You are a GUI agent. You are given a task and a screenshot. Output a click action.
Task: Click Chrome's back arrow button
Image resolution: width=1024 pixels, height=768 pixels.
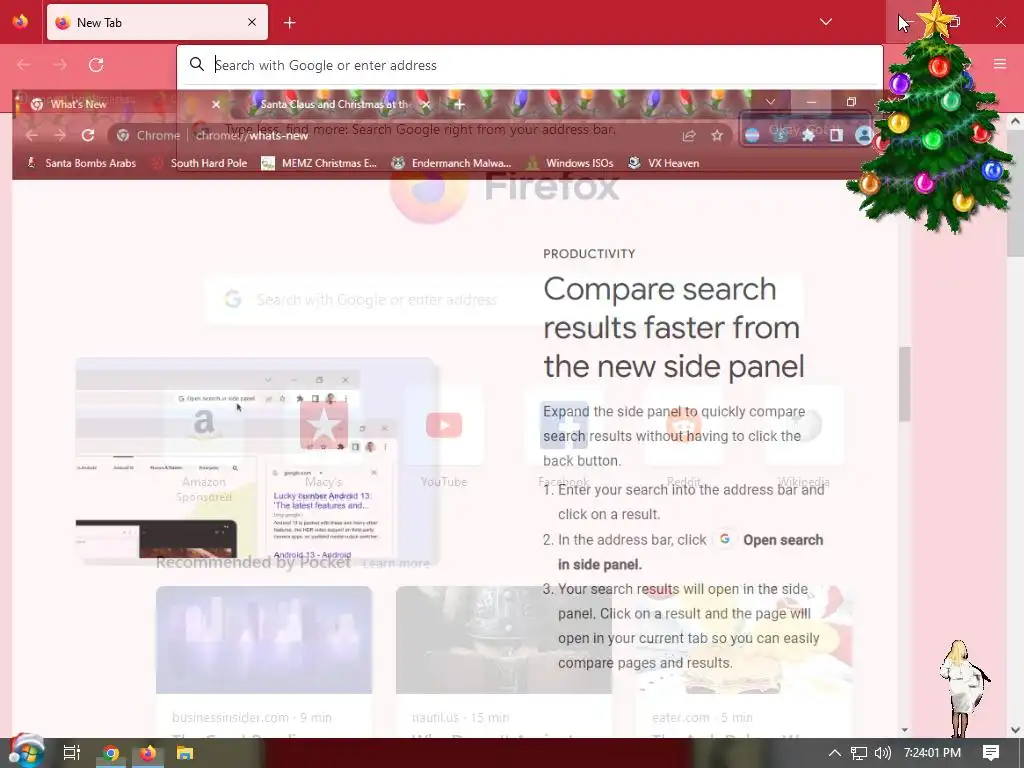32,135
